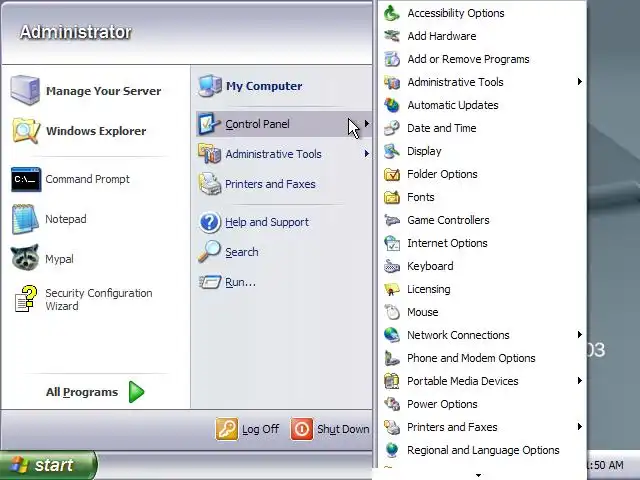
Task: Click the Date and Time icon
Action: [392, 128]
